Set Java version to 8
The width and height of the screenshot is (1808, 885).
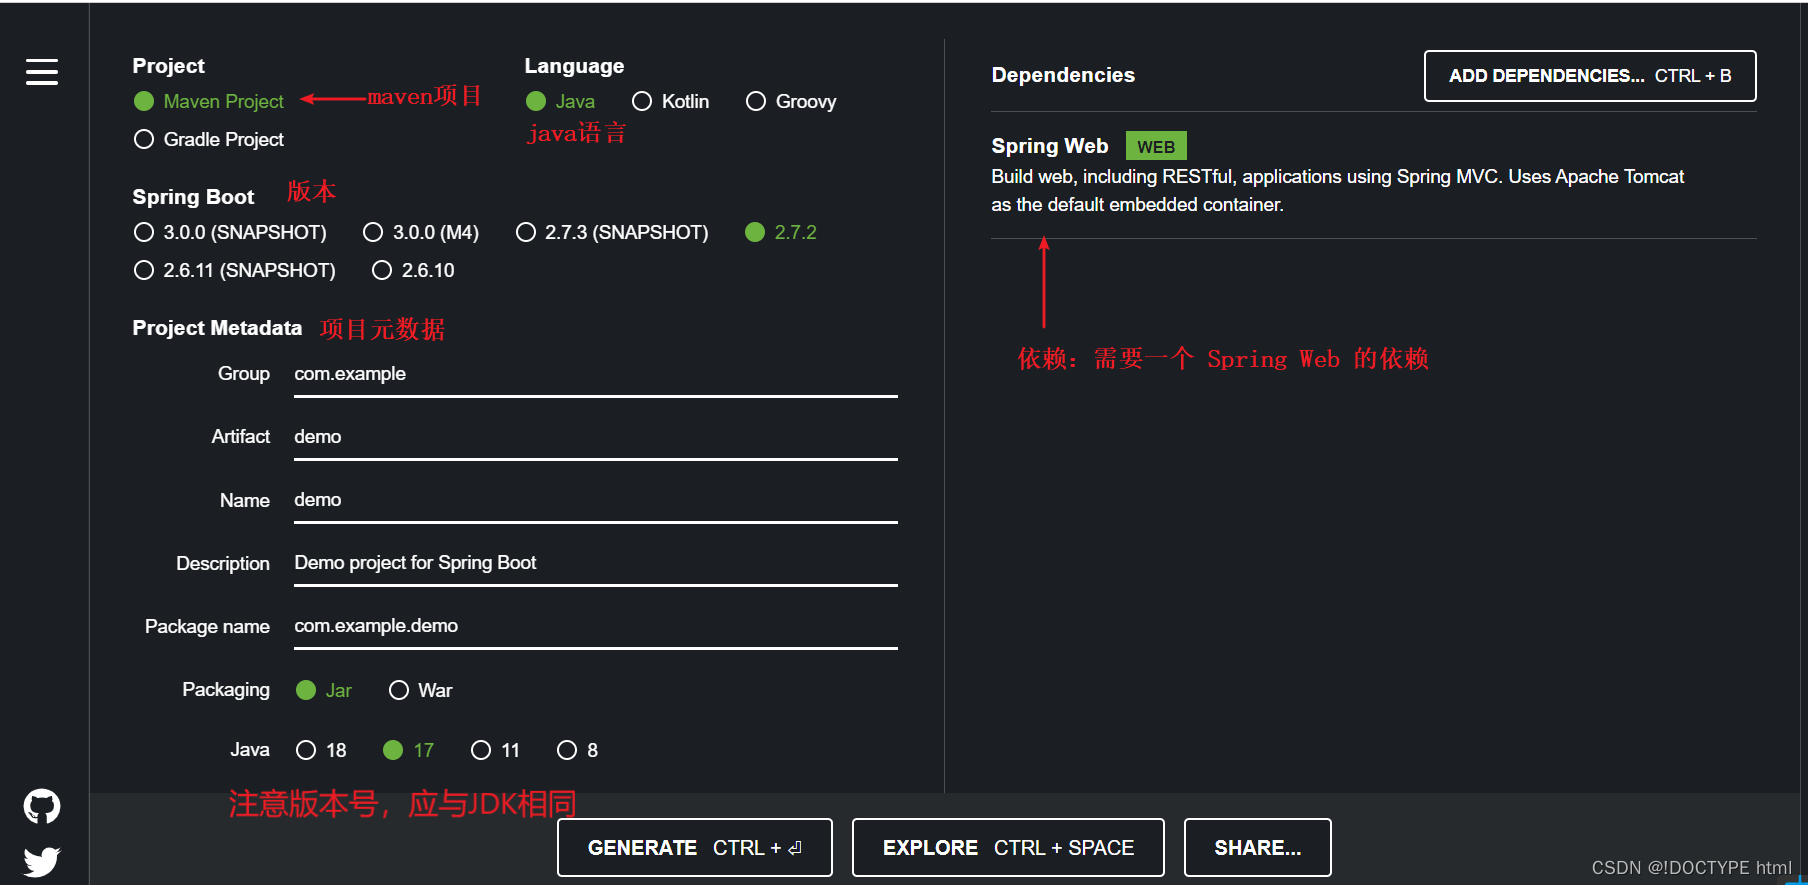[577, 750]
